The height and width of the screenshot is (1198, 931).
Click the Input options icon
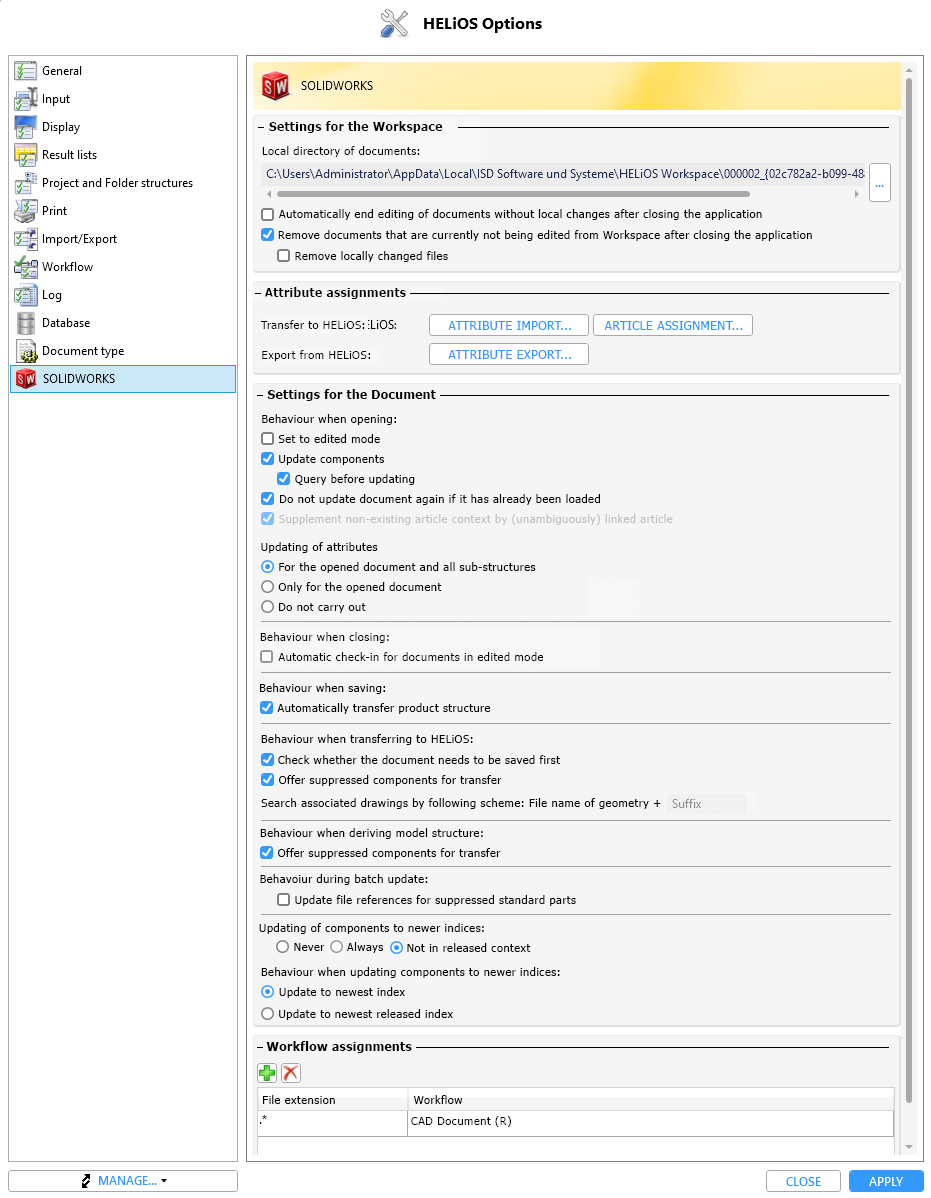25,99
